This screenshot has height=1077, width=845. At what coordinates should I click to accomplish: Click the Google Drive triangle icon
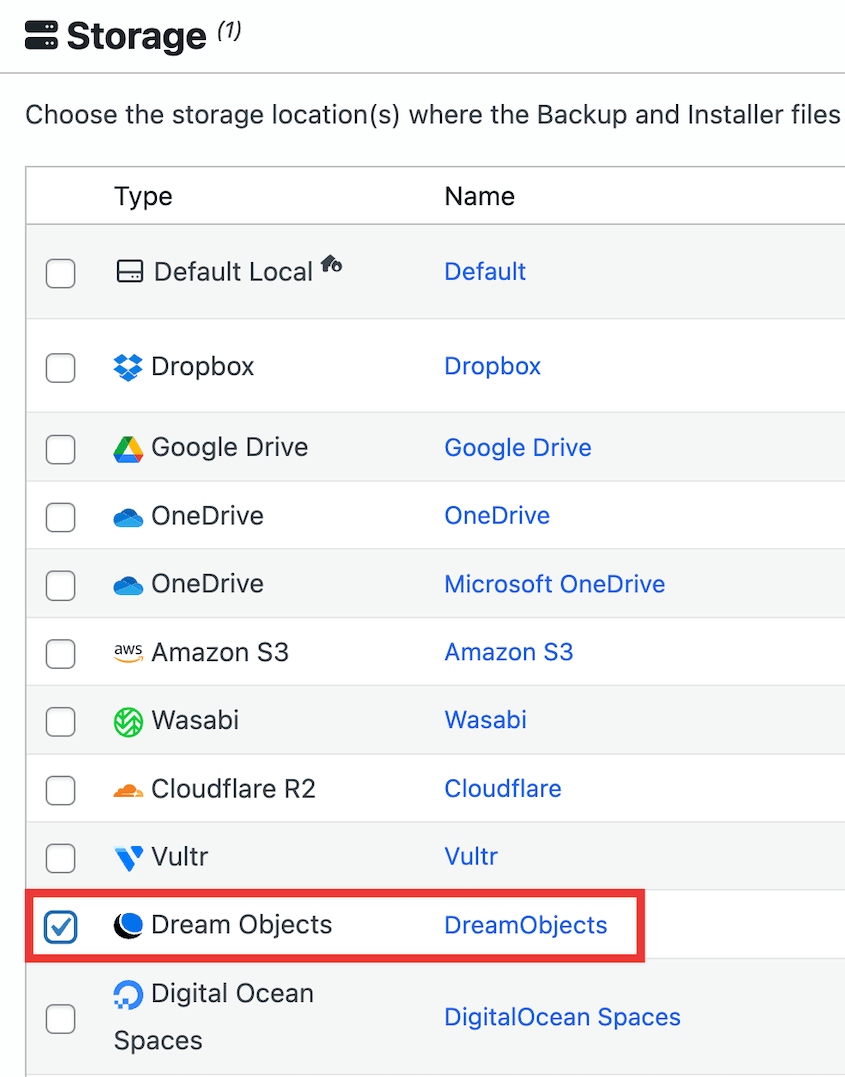(127, 447)
